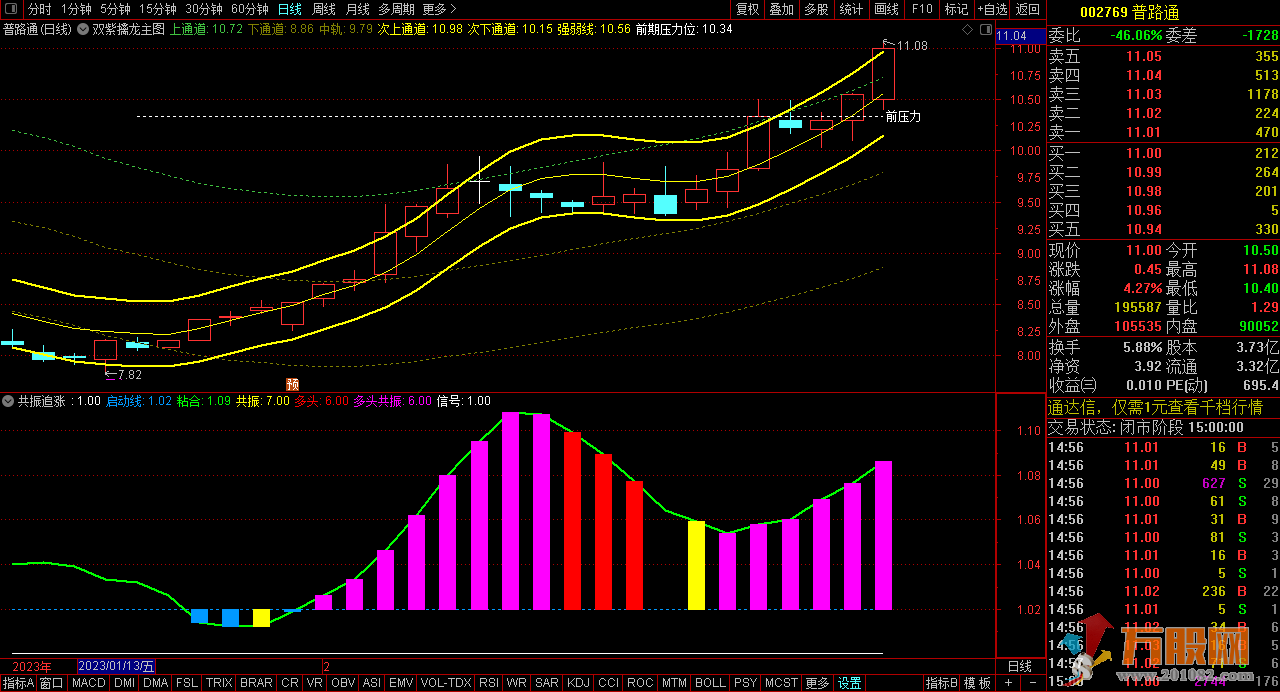The width and height of the screenshot is (1280, 692).
Task: Select the 指标B tab
Action: (941, 683)
